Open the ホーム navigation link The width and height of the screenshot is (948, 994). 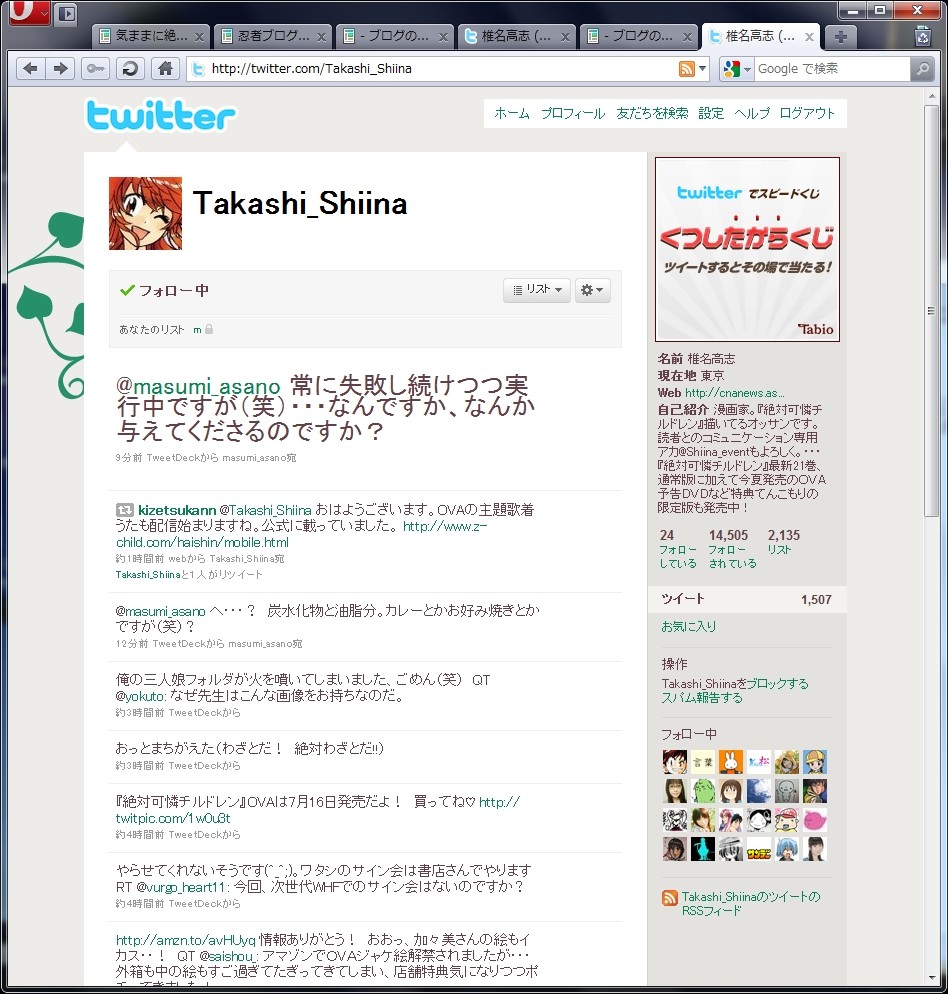512,113
